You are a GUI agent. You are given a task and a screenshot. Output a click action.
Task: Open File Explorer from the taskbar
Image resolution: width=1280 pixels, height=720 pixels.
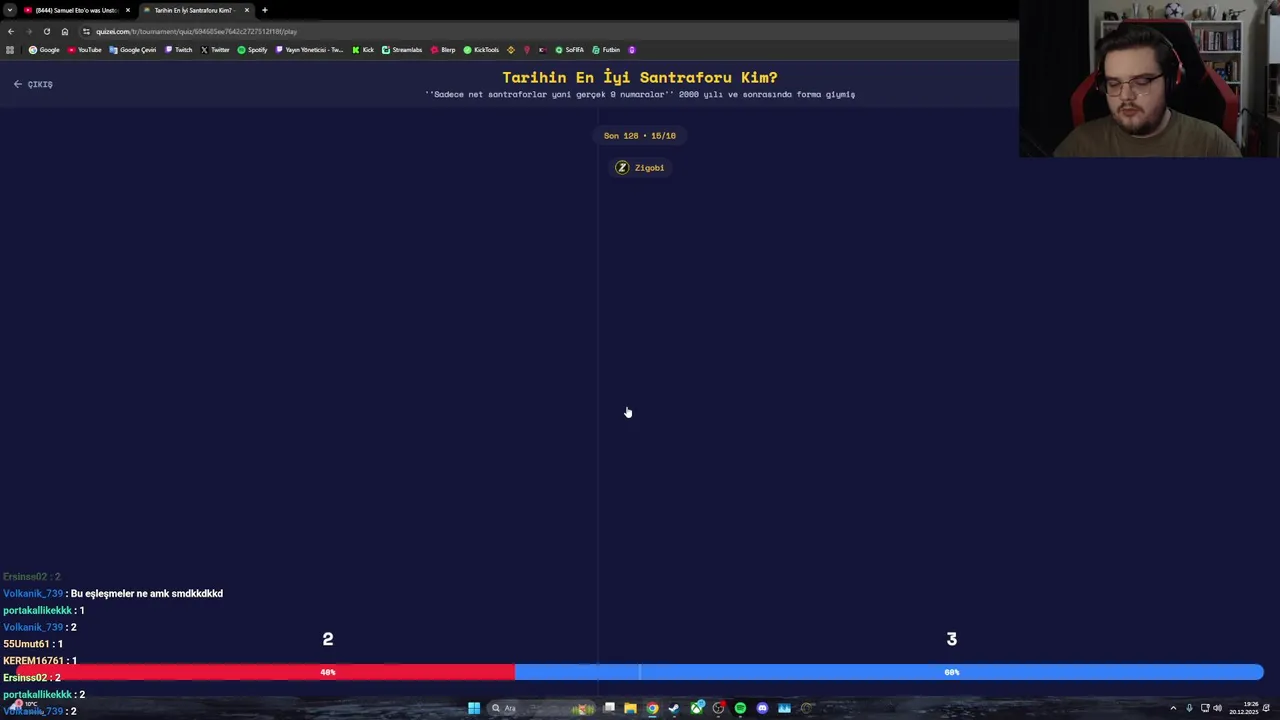pyautogui.click(x=630, y=708)
